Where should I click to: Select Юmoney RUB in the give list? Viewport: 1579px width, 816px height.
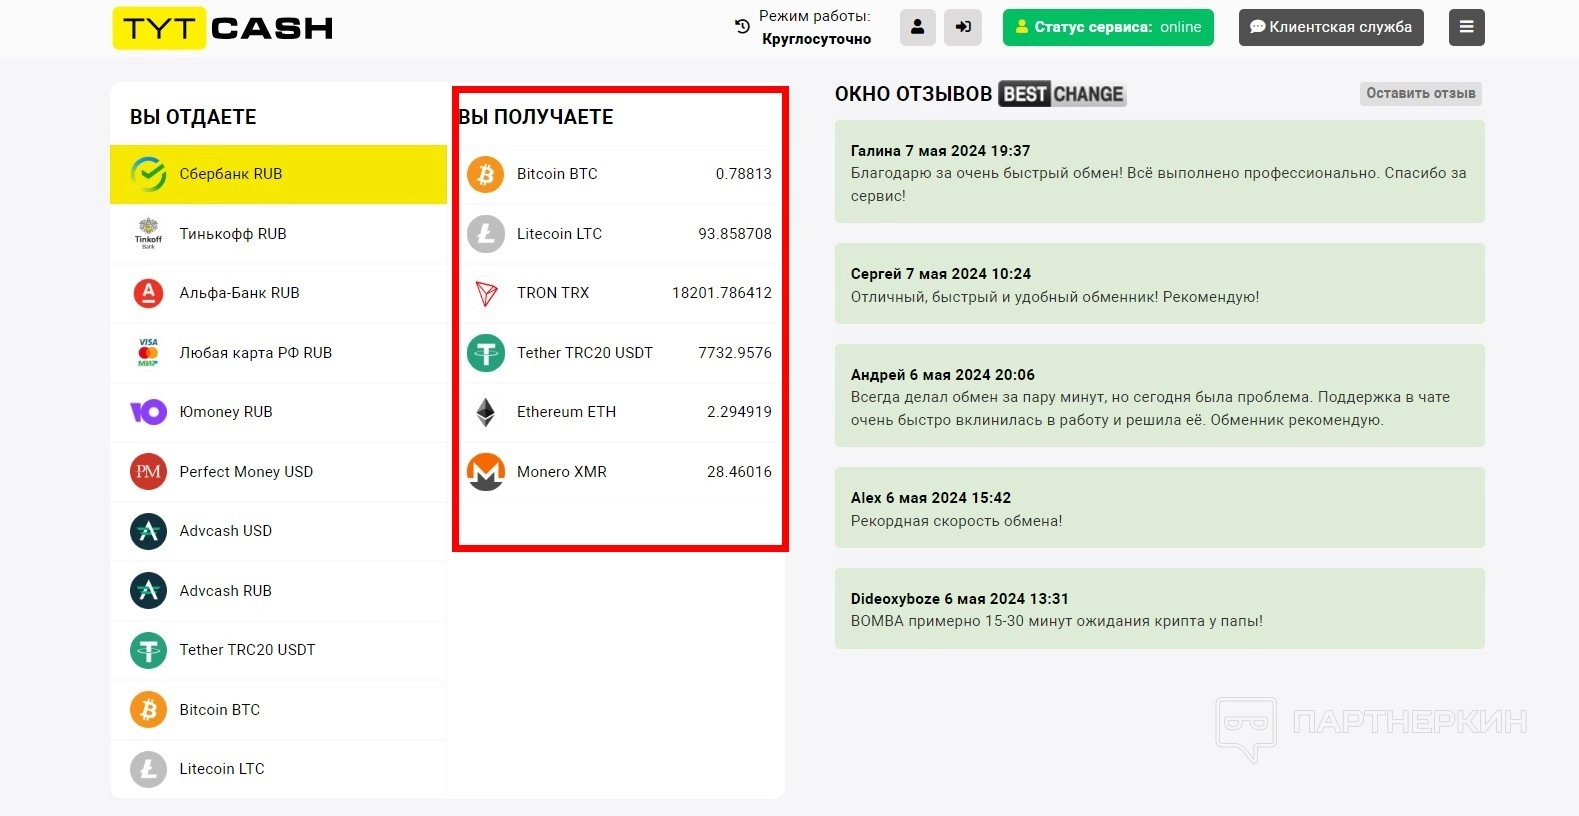(x=278, y=412)
